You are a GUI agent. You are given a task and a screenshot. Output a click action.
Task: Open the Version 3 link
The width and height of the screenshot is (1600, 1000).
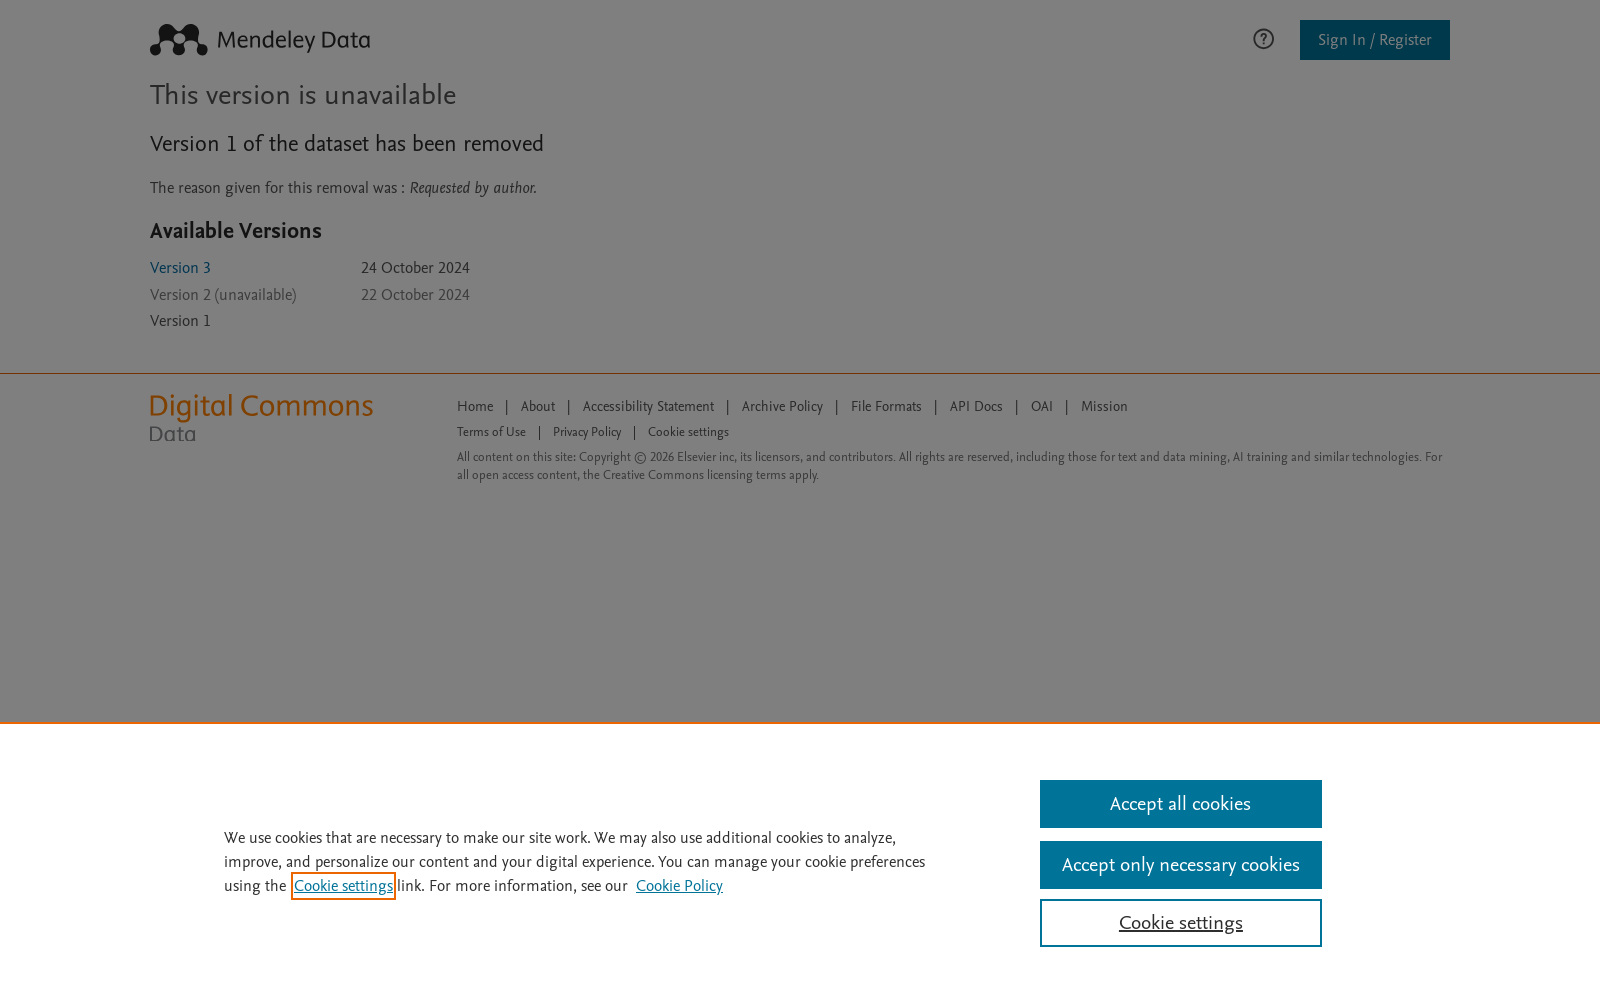(x=180, y=268)
